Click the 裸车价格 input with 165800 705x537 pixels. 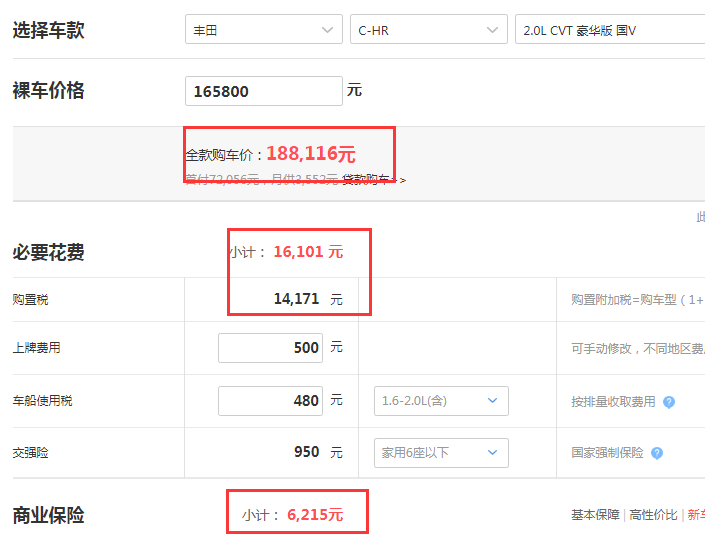[x=264, y=91]
